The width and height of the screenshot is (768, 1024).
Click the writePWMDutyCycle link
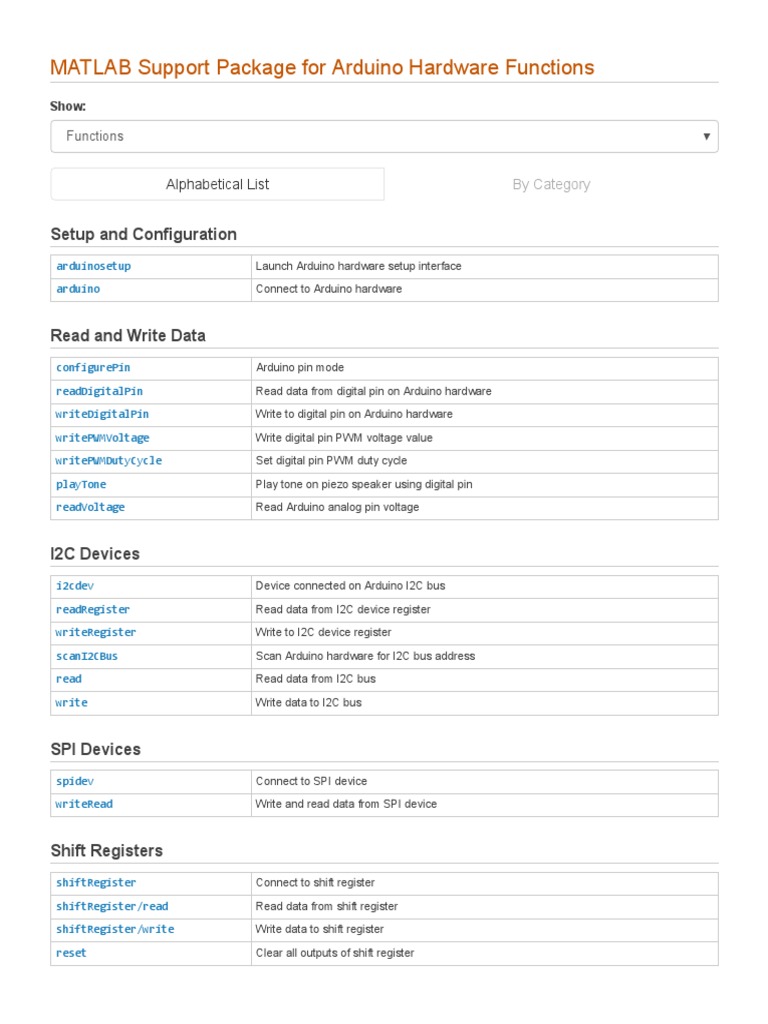(x=109, y=461)
